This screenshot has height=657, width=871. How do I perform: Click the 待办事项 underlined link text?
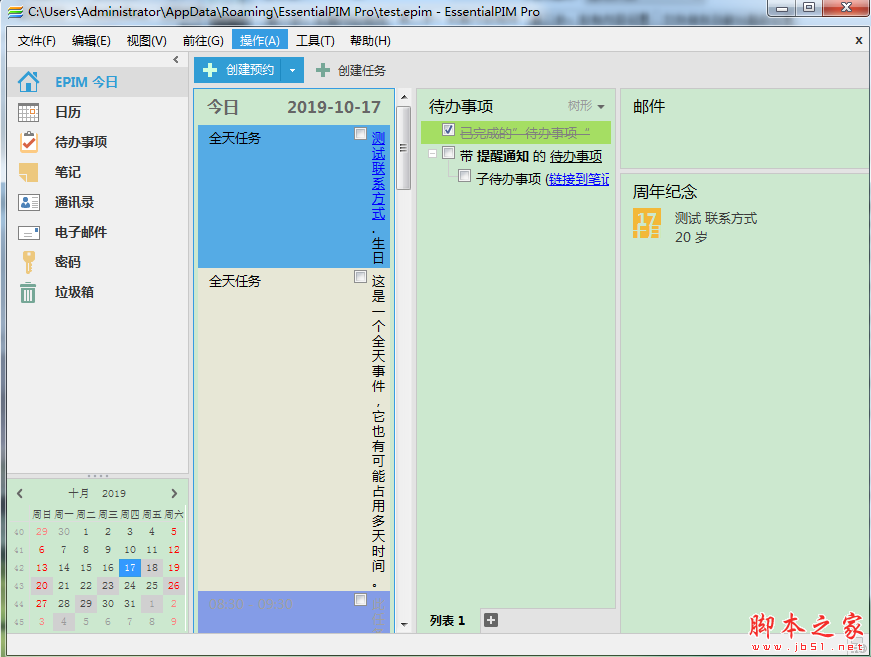pyautogui.click(x=576, y=156)
